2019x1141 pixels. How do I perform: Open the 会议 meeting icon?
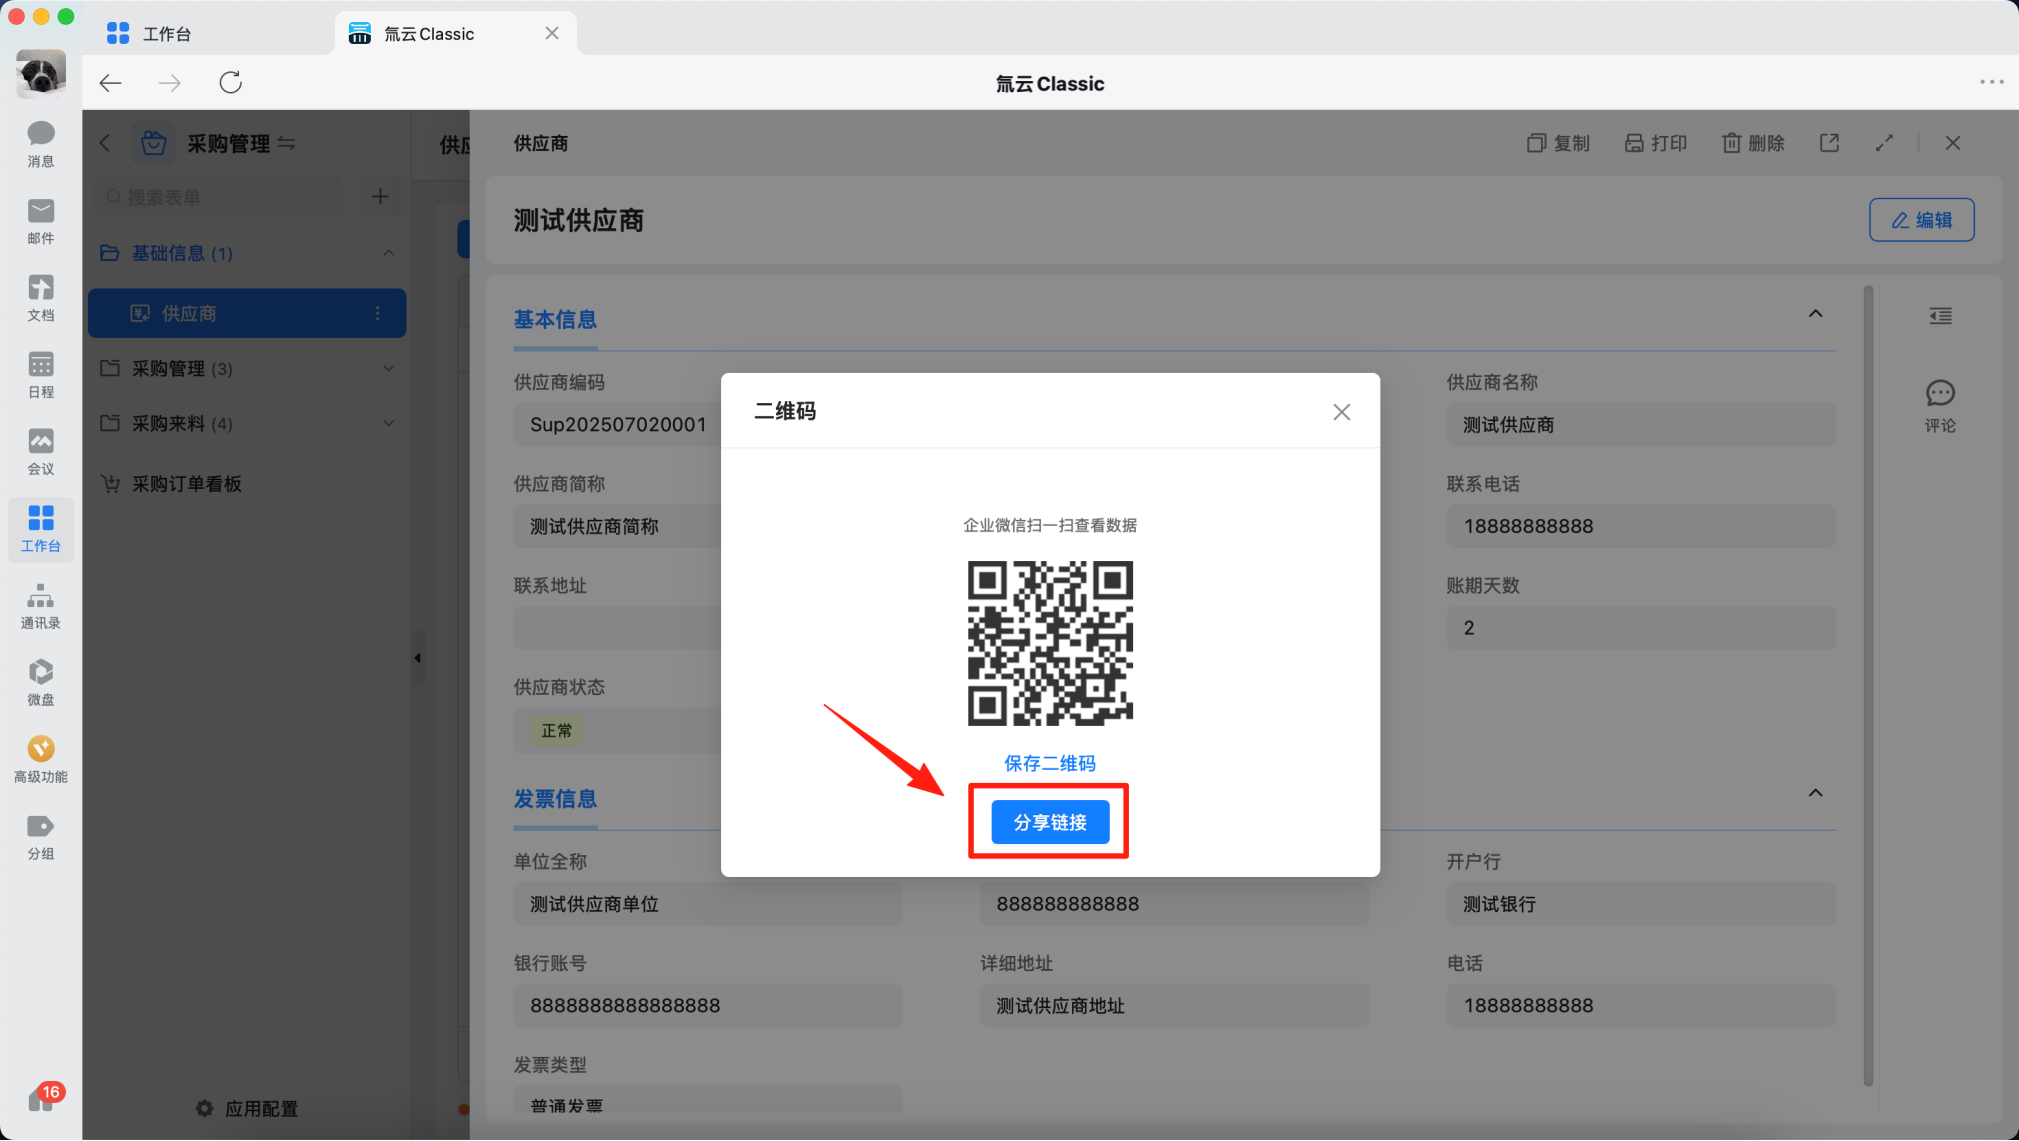coord(41,452)
